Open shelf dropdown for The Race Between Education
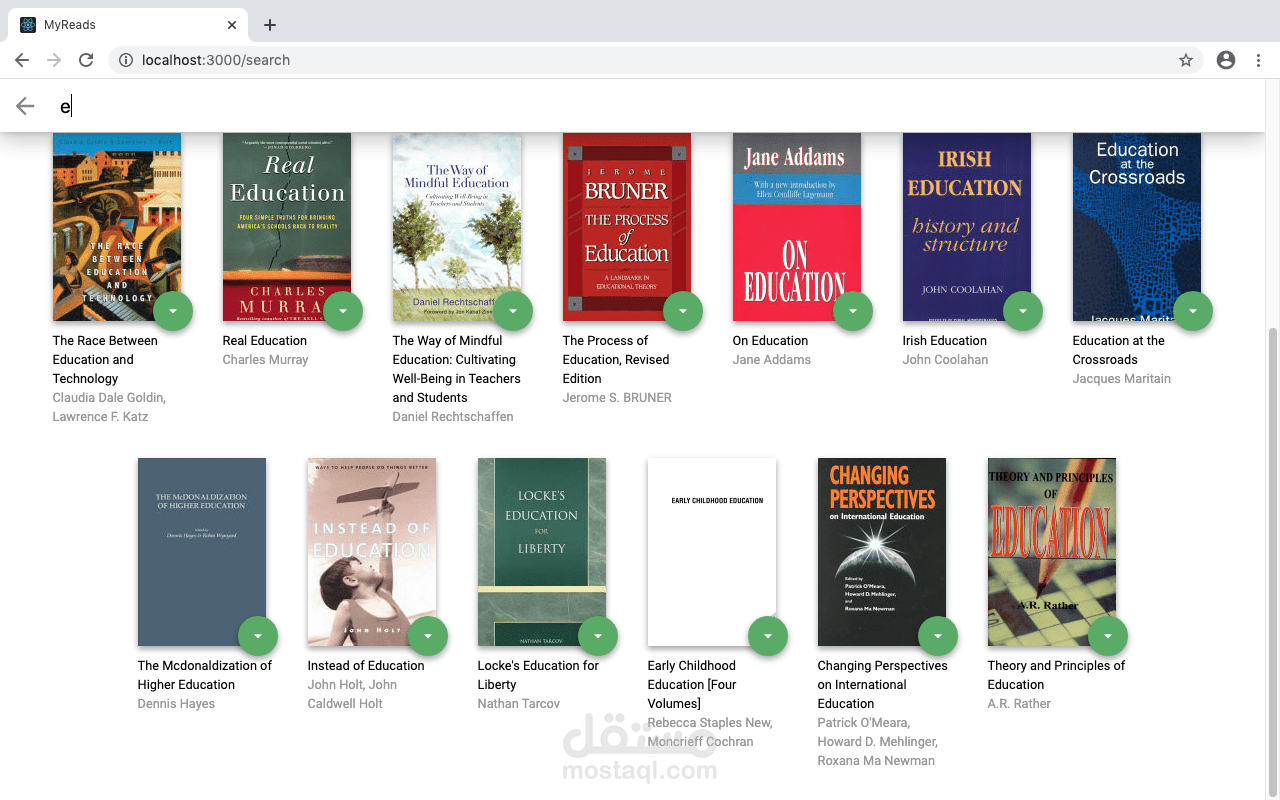The width and height of the screenshot is (1280, 800). [x=173, y=311]
